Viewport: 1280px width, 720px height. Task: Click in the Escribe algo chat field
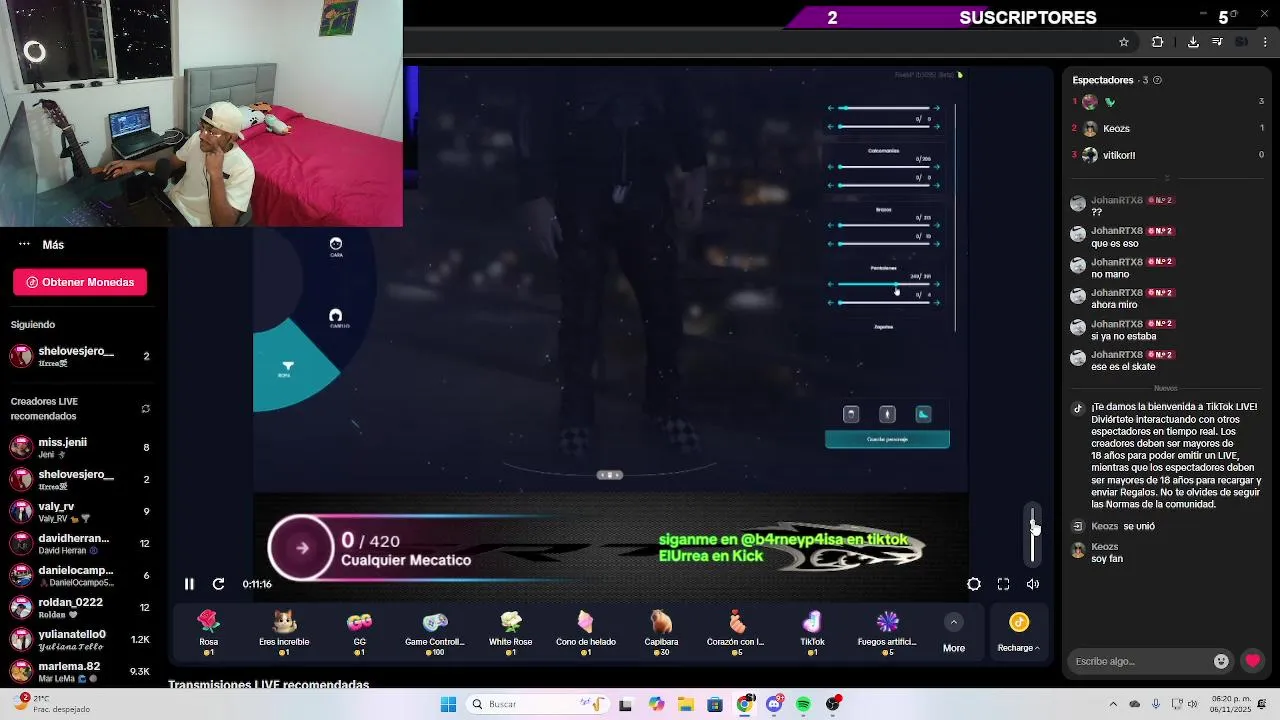pyautogui.click(x=1140, y=661)
